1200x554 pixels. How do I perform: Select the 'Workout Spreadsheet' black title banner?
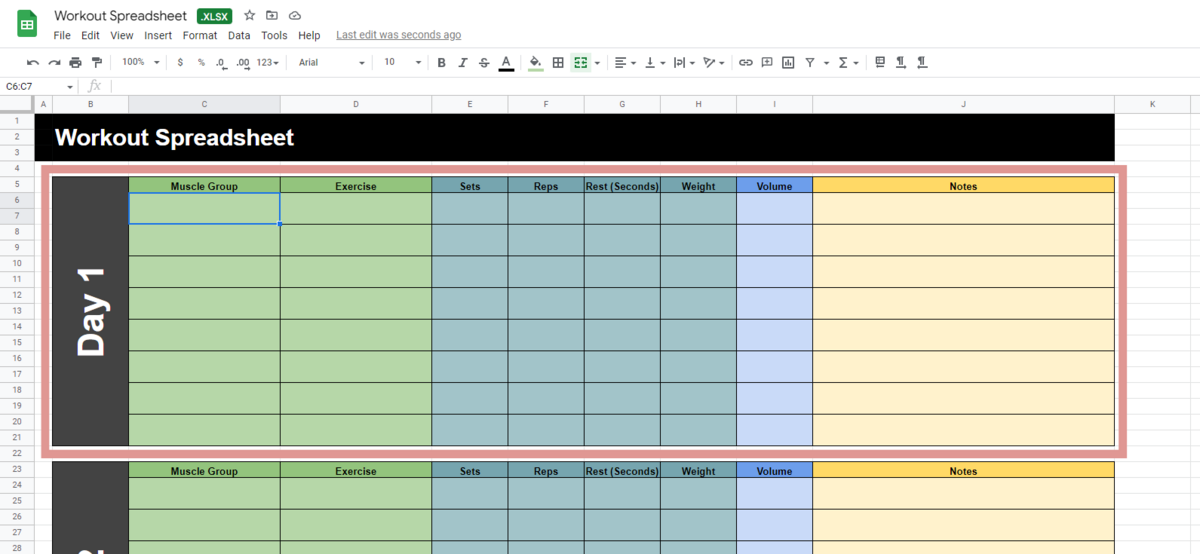(x=574, y=137)
